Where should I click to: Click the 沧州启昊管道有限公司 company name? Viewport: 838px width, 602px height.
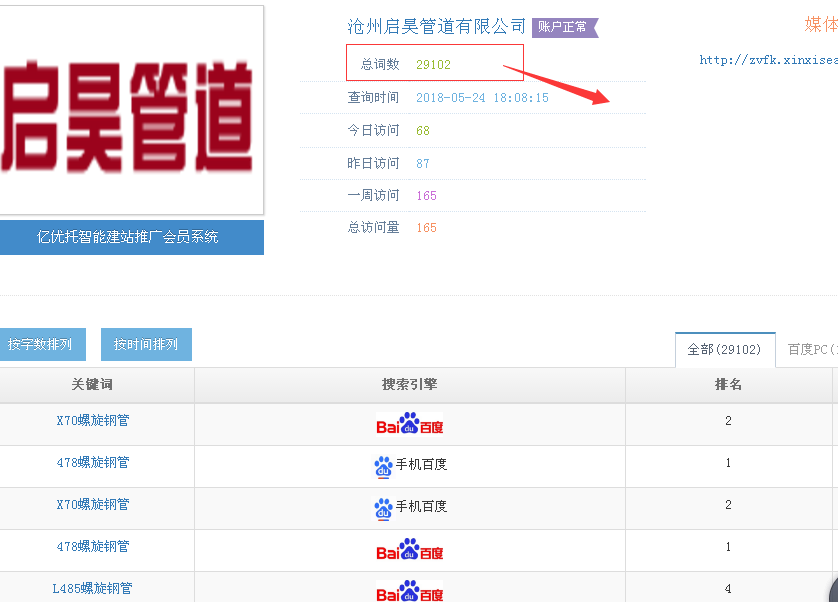point(436,26)
